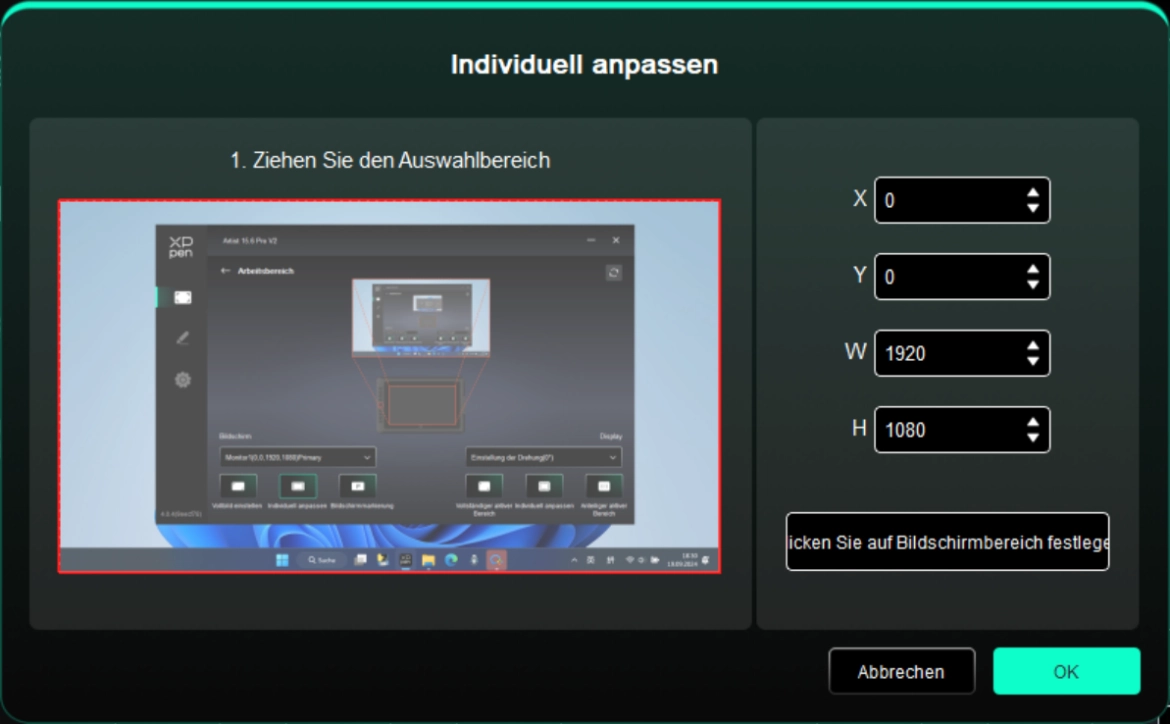Increase the X value with up arrow
Viewport: 1170px width, 724px height.
[1033, 193]
